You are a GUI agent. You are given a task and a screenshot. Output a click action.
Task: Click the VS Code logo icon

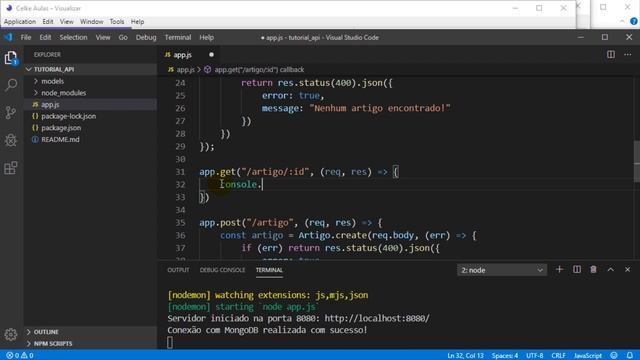point(8,37)
